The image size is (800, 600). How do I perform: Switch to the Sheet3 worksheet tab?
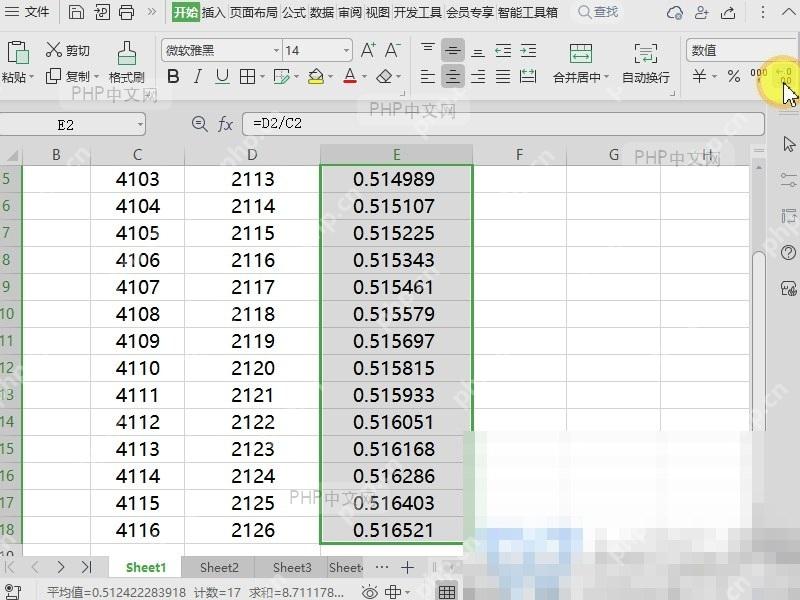point(292,567)
